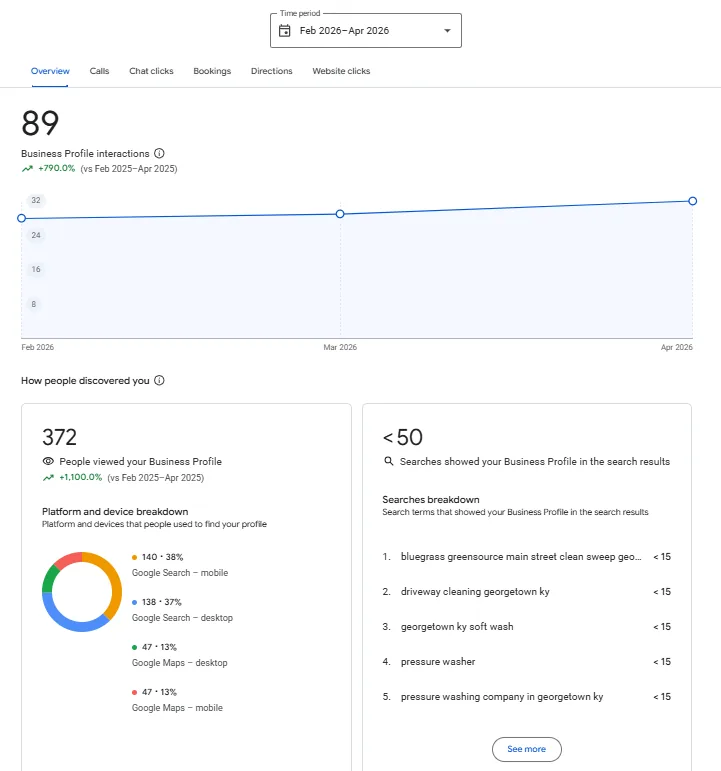
Task: Select the Mar 2026 chart data point
Action: pos(340,214)
